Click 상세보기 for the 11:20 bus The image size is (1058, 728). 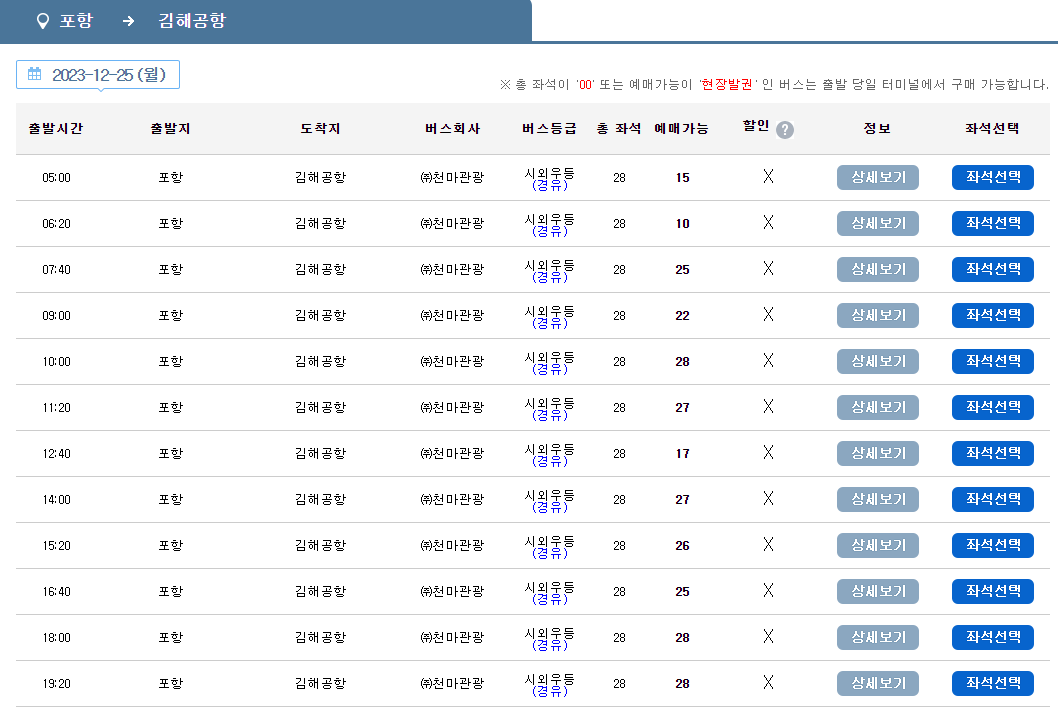(x=878, y=408)
